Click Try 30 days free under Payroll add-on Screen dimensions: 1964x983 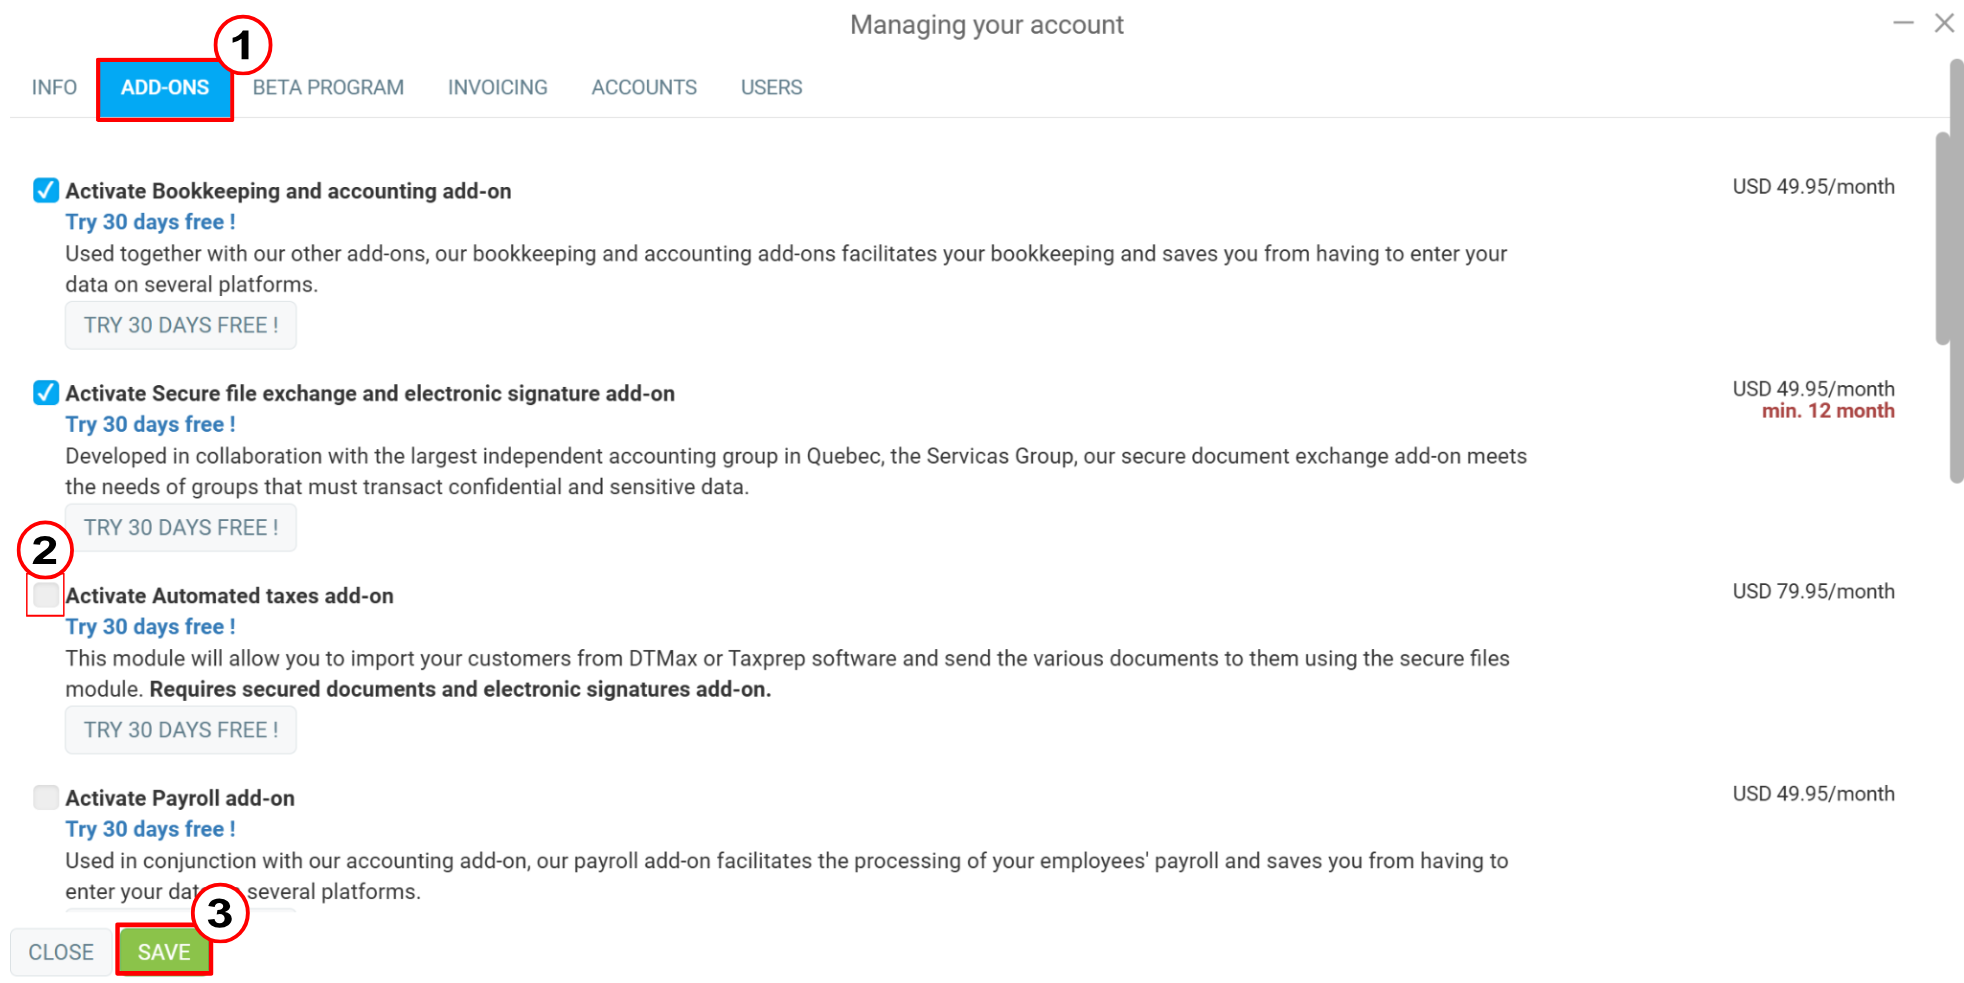[x=150, y=829]
